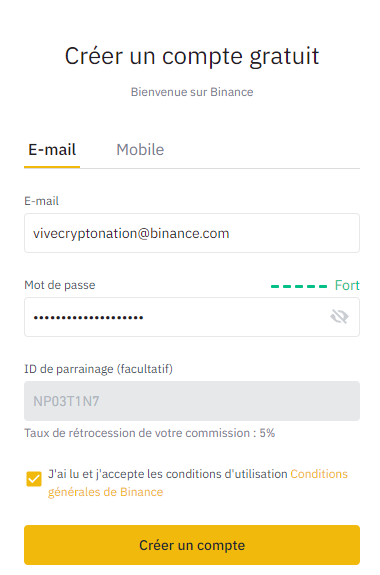Focus the masked password input field
Image resolution: width=380 pixels, height=575 pixels.
[x=192, y=317]
